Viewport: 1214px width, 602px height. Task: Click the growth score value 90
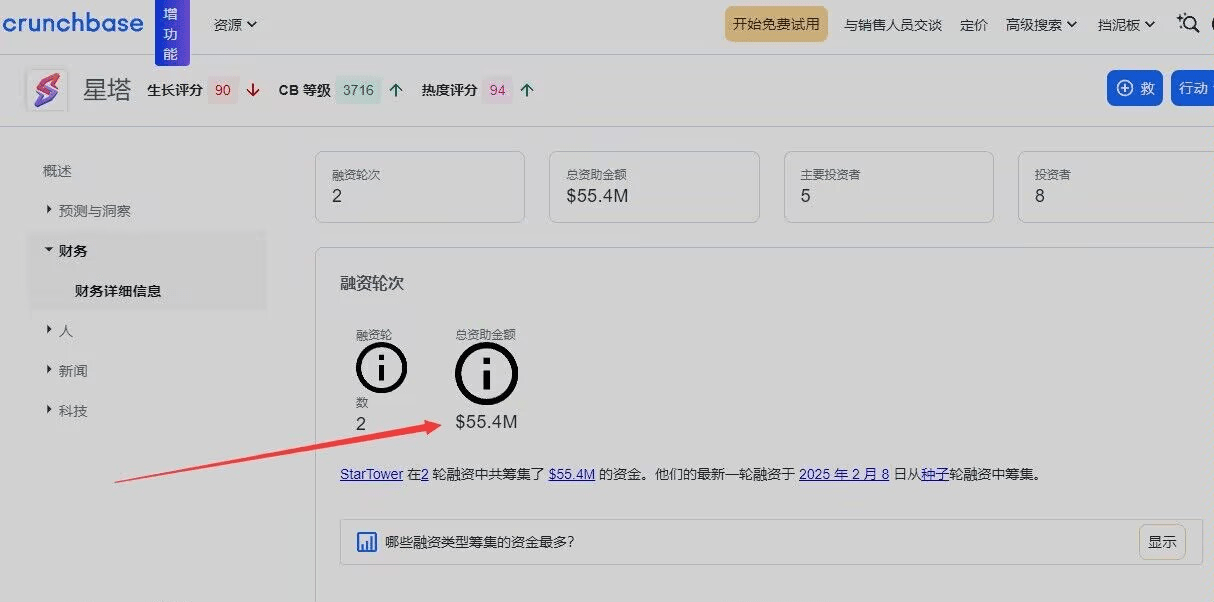(x=223, y=90)
